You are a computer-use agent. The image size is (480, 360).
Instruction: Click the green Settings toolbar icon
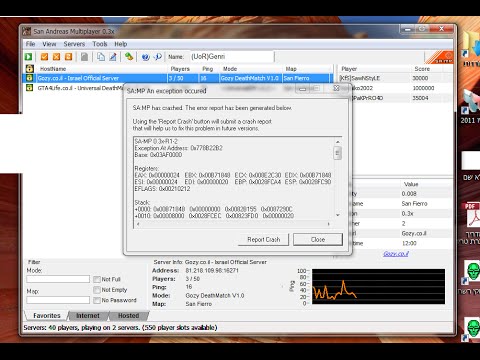129,57
